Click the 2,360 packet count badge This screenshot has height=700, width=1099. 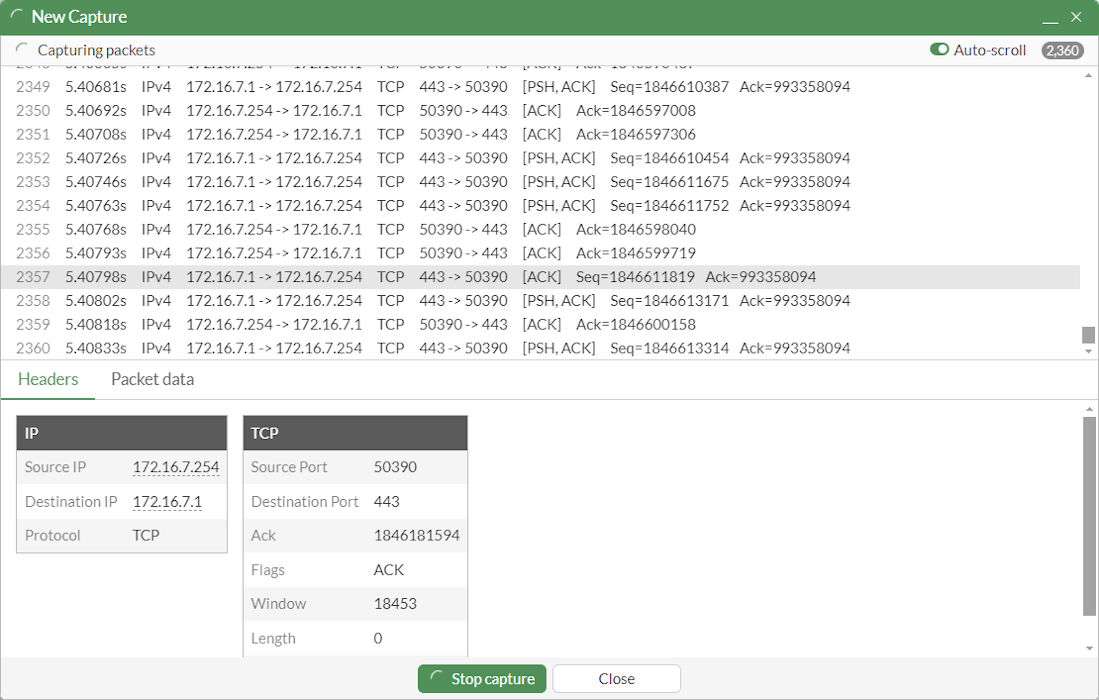[1061, 49]
